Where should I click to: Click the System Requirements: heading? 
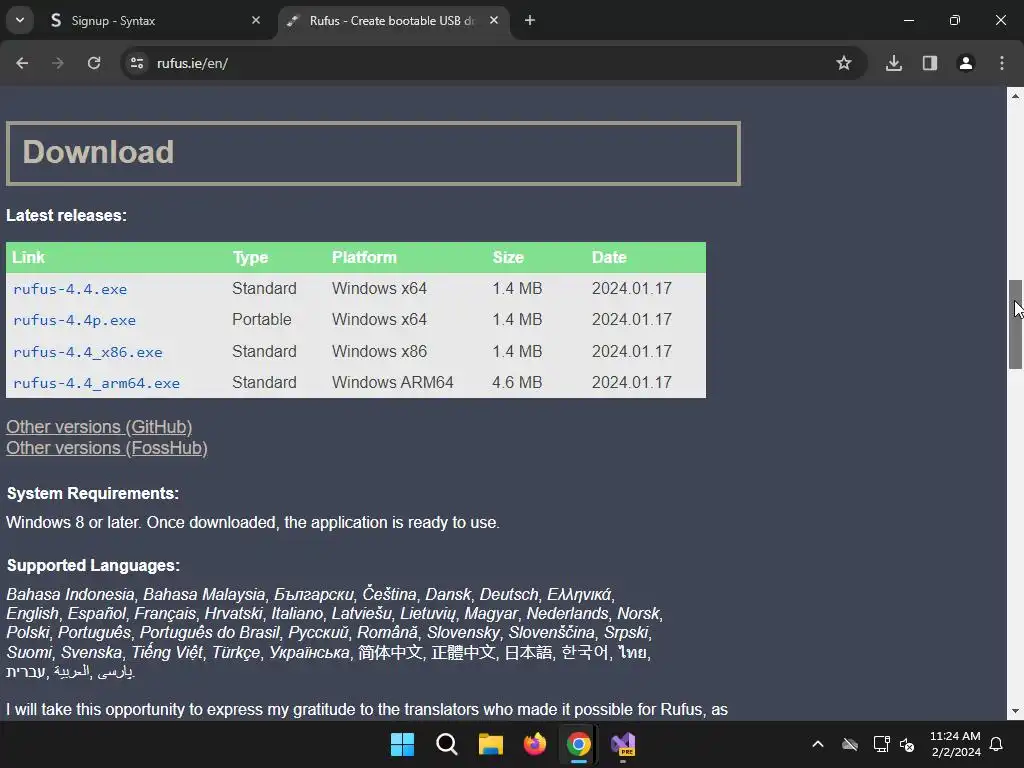93,493
